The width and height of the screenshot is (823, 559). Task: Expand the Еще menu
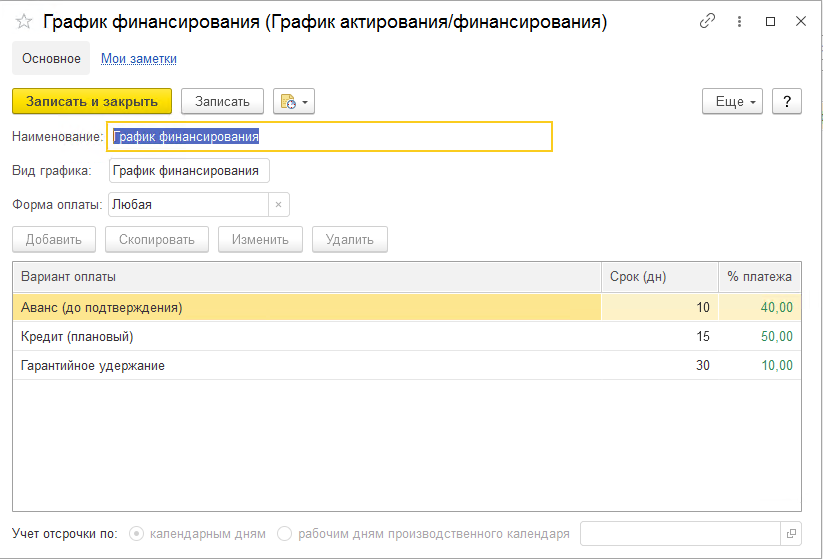coord(732,101)
